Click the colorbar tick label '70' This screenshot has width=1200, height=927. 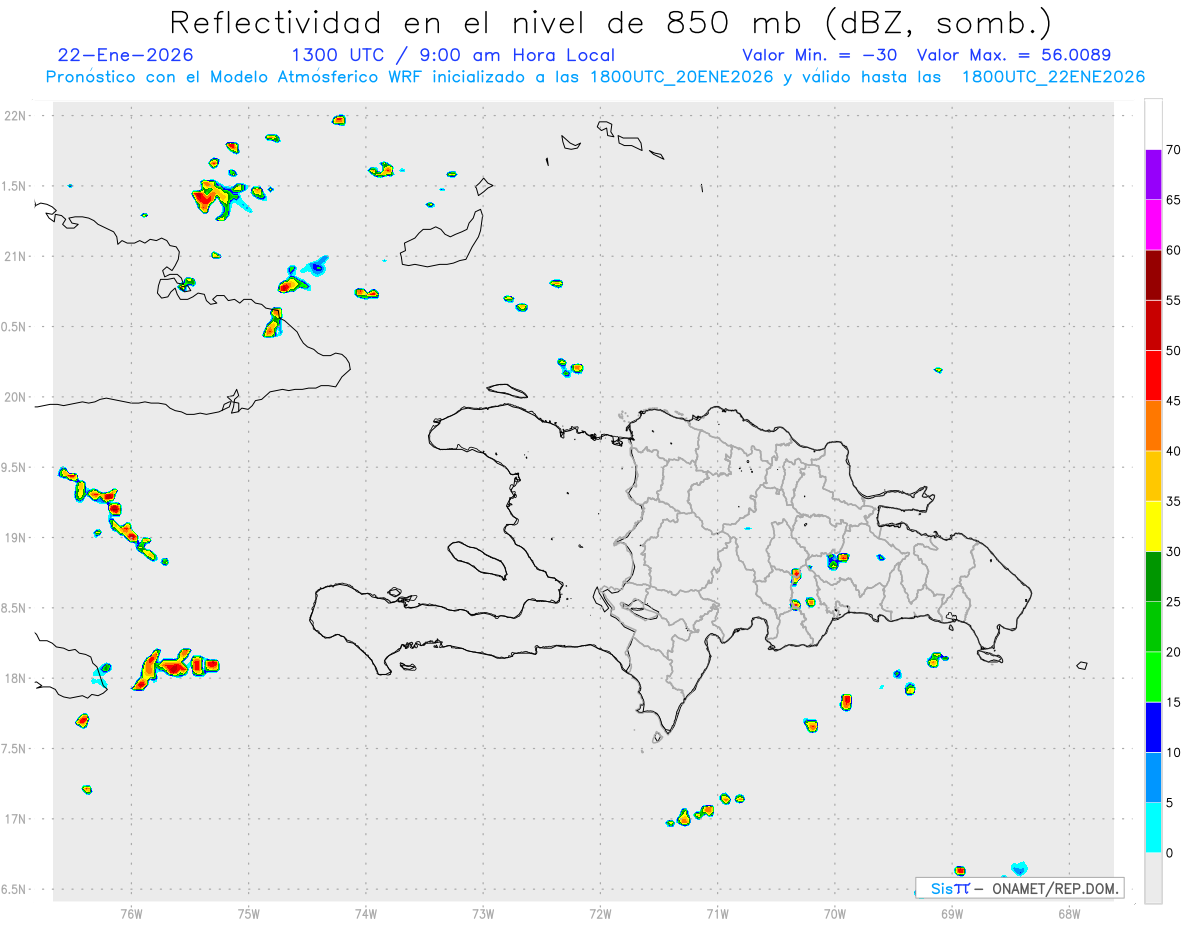[1174, 150]
